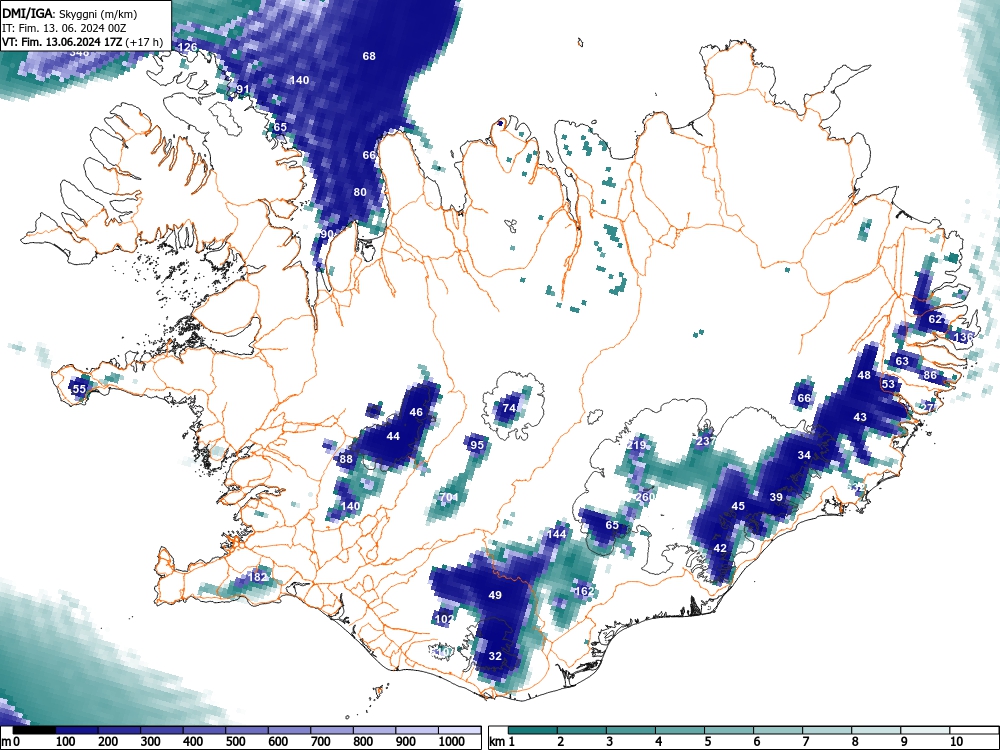This screenshot has width=1000, height=750.
Task: Click the value 55 on the western peninsula
Action: point(78,388)
